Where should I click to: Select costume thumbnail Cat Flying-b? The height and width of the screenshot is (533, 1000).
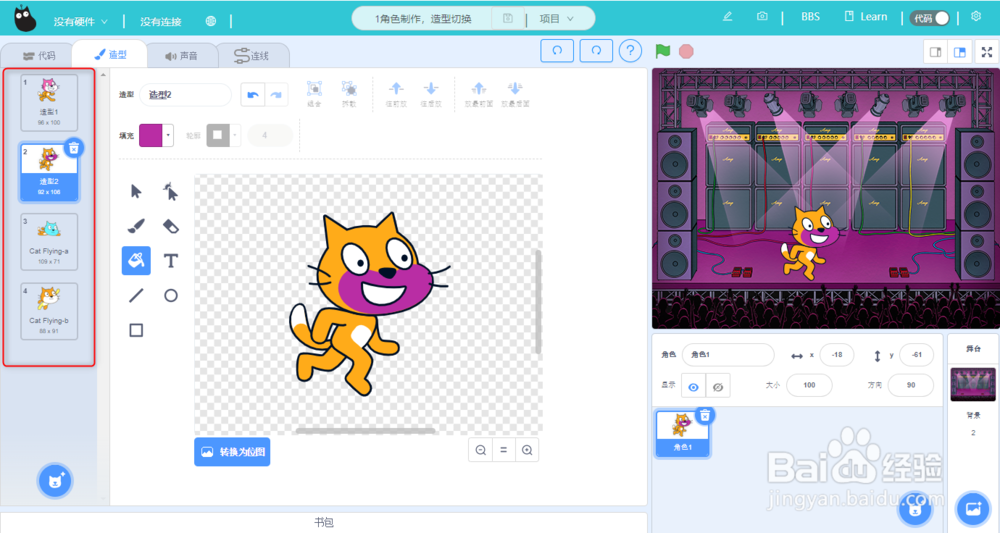point(49,311)
